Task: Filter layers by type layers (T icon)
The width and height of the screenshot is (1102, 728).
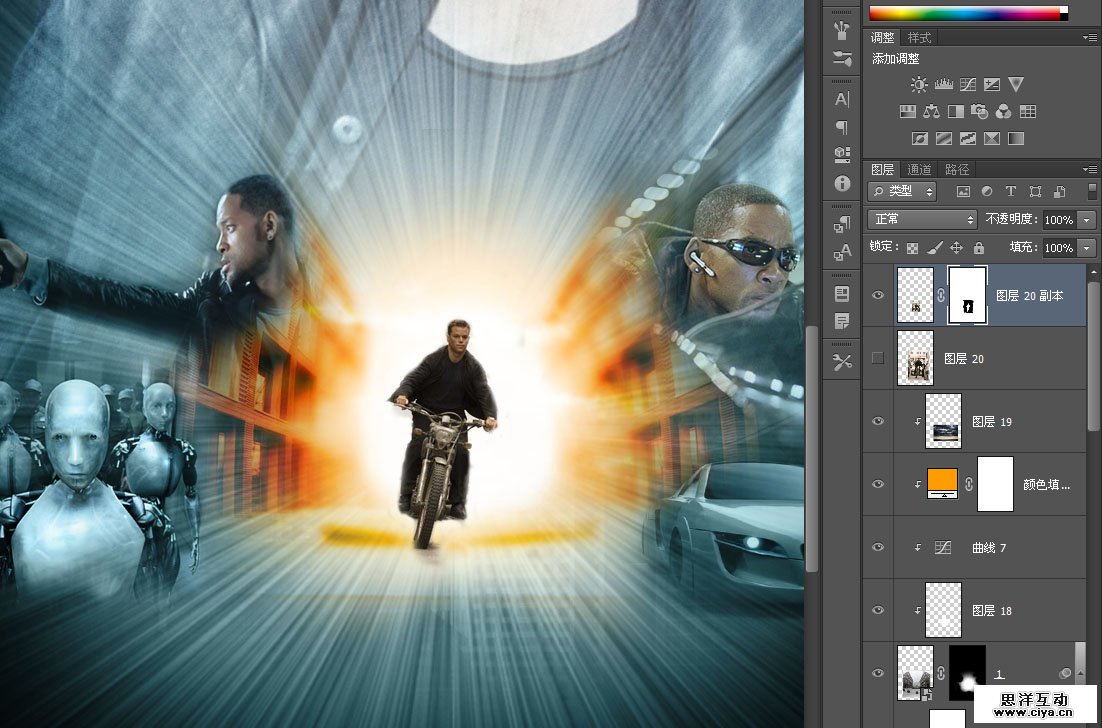Action: point(1011,191)
